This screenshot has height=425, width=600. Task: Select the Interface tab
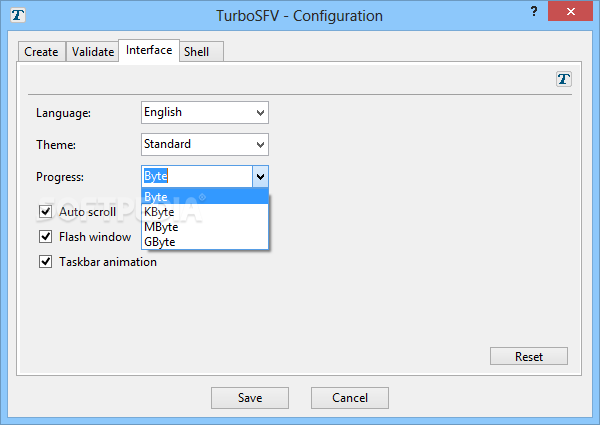point(149,50)
